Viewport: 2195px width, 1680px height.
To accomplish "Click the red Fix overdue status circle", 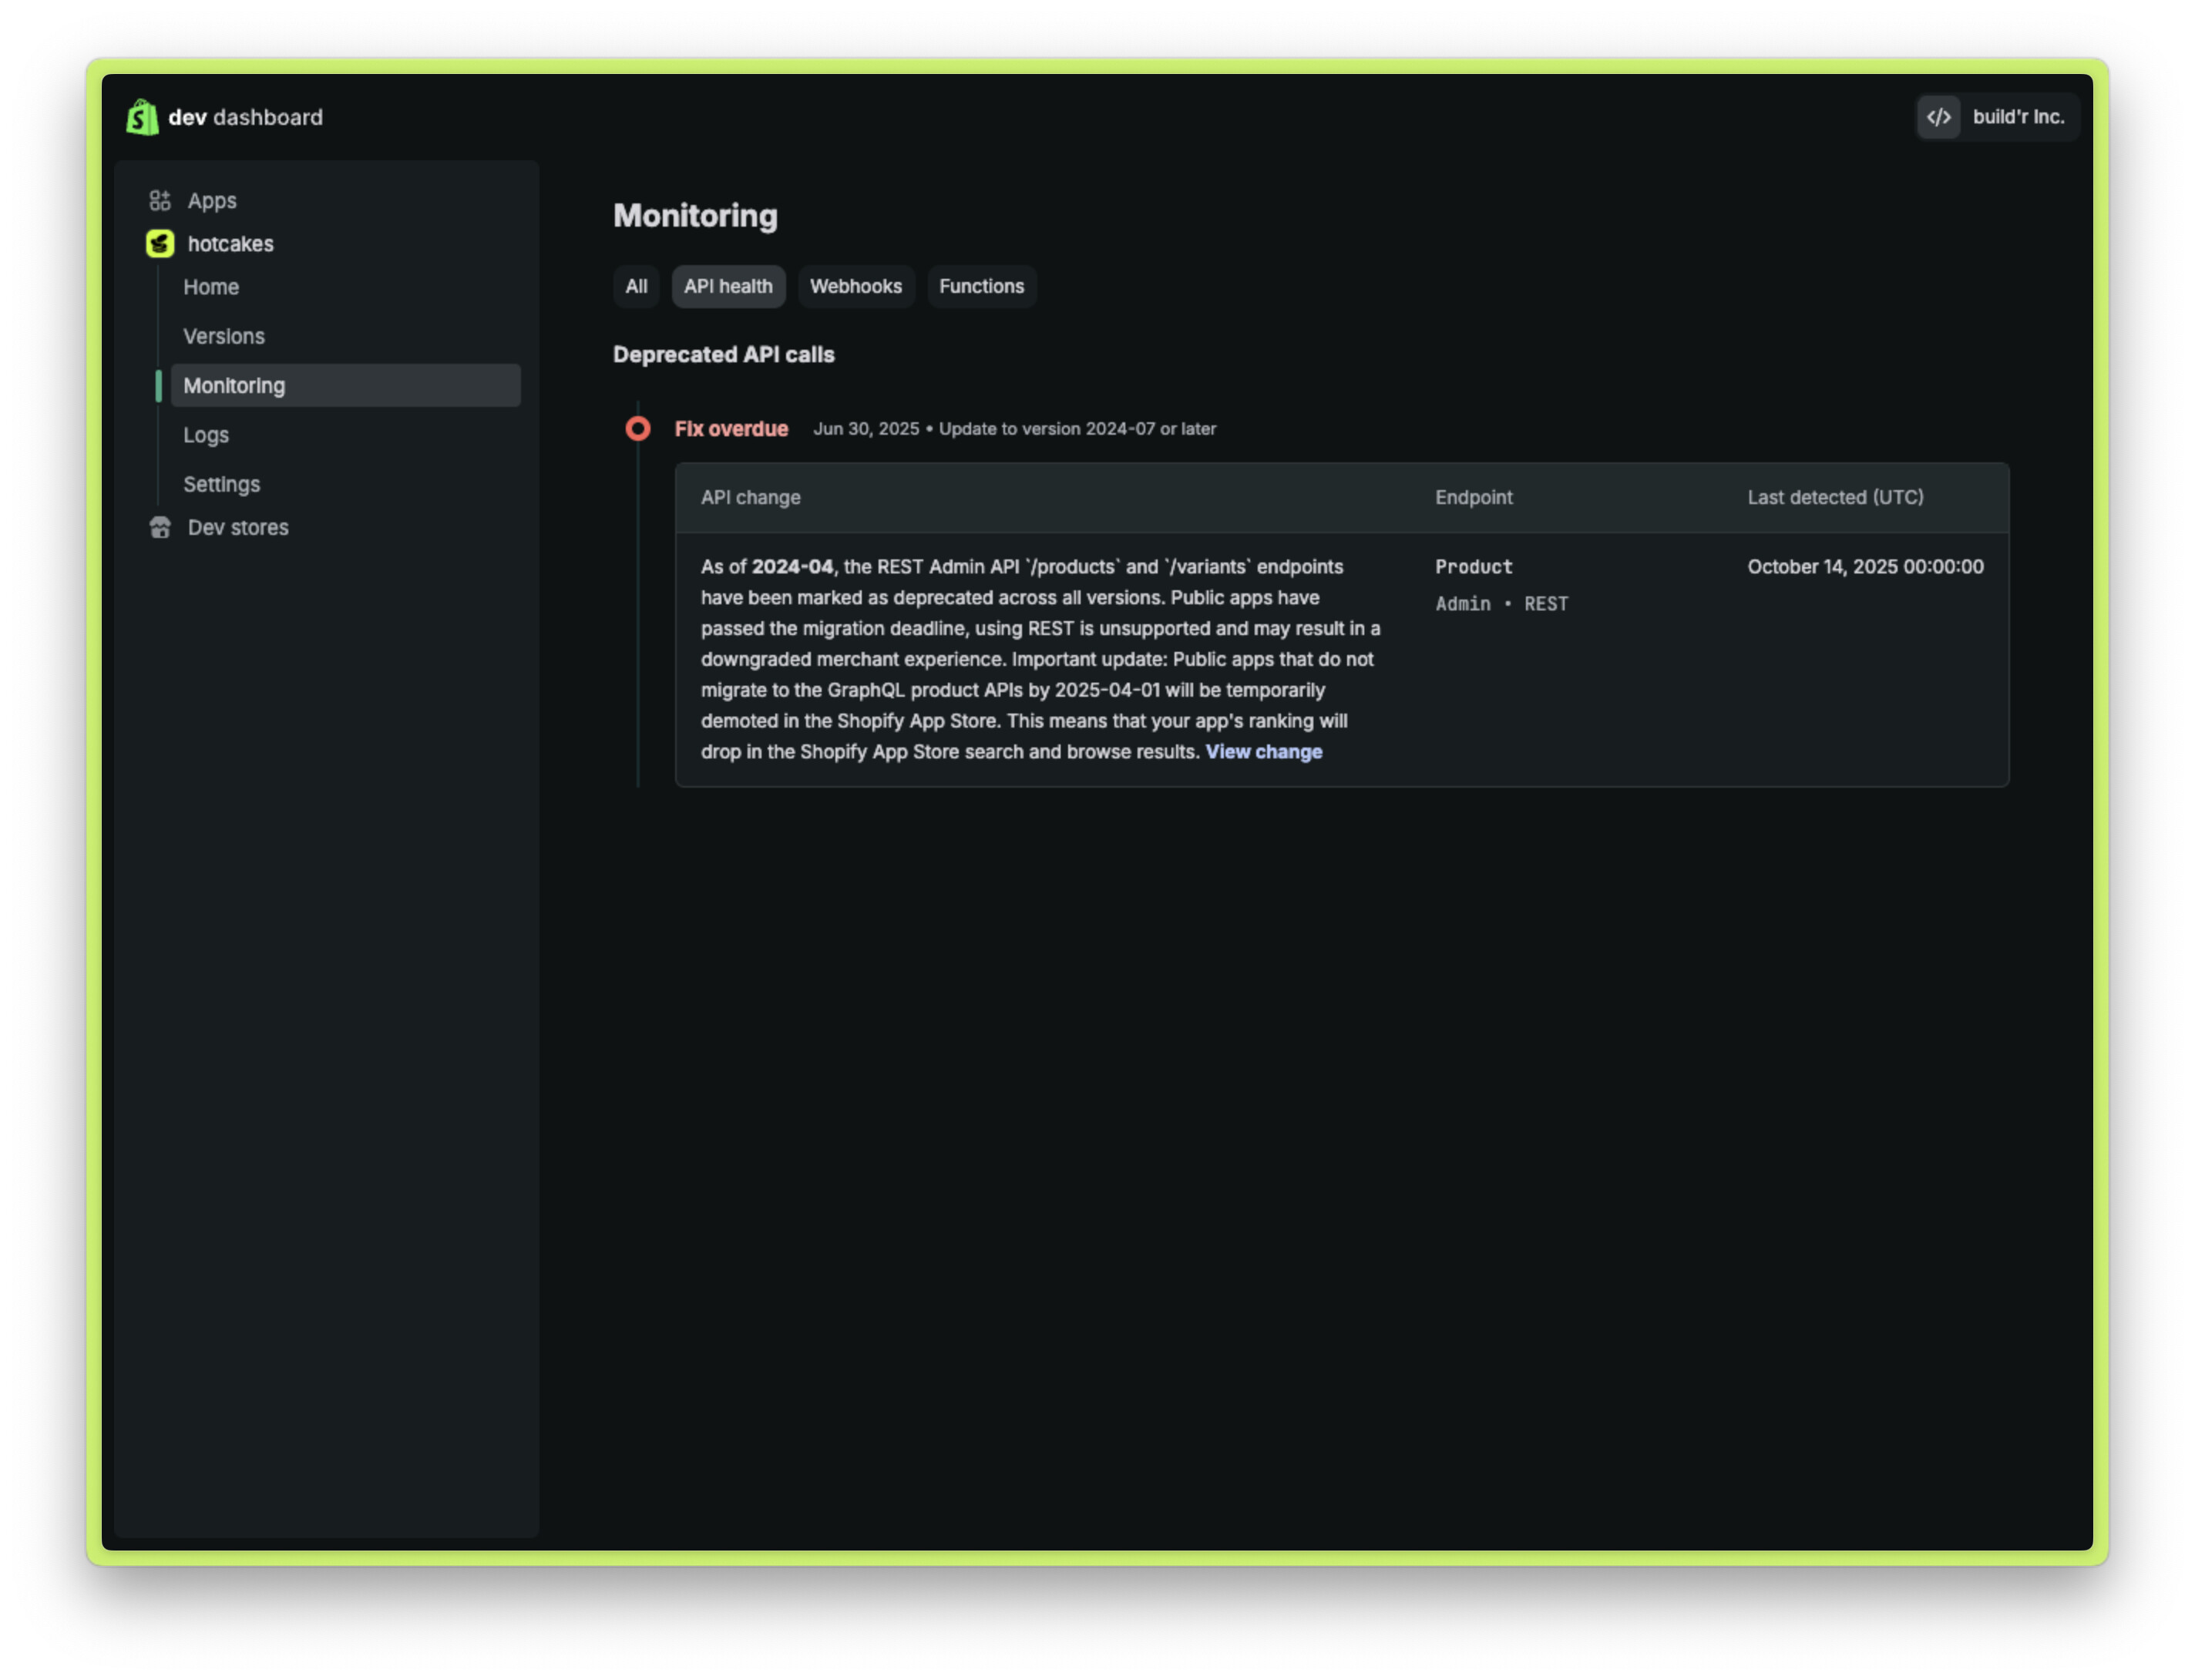I will pos(638,429).
